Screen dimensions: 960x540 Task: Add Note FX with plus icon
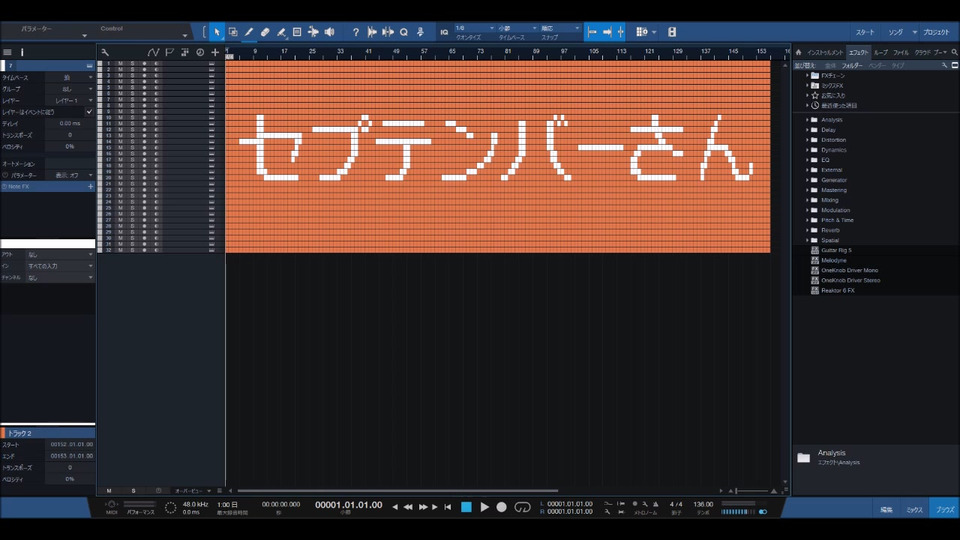(x=91, y=186)
